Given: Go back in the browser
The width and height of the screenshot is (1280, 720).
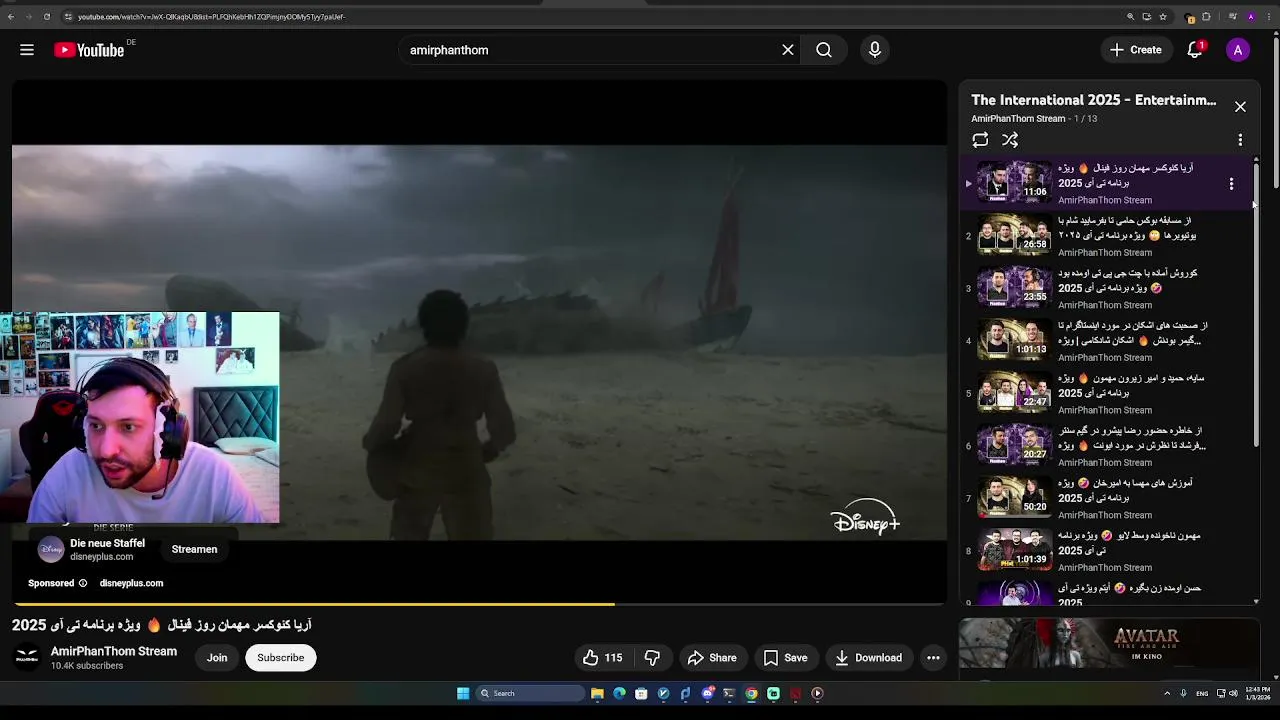Looking at the screenshot, I should click(11, 17).
